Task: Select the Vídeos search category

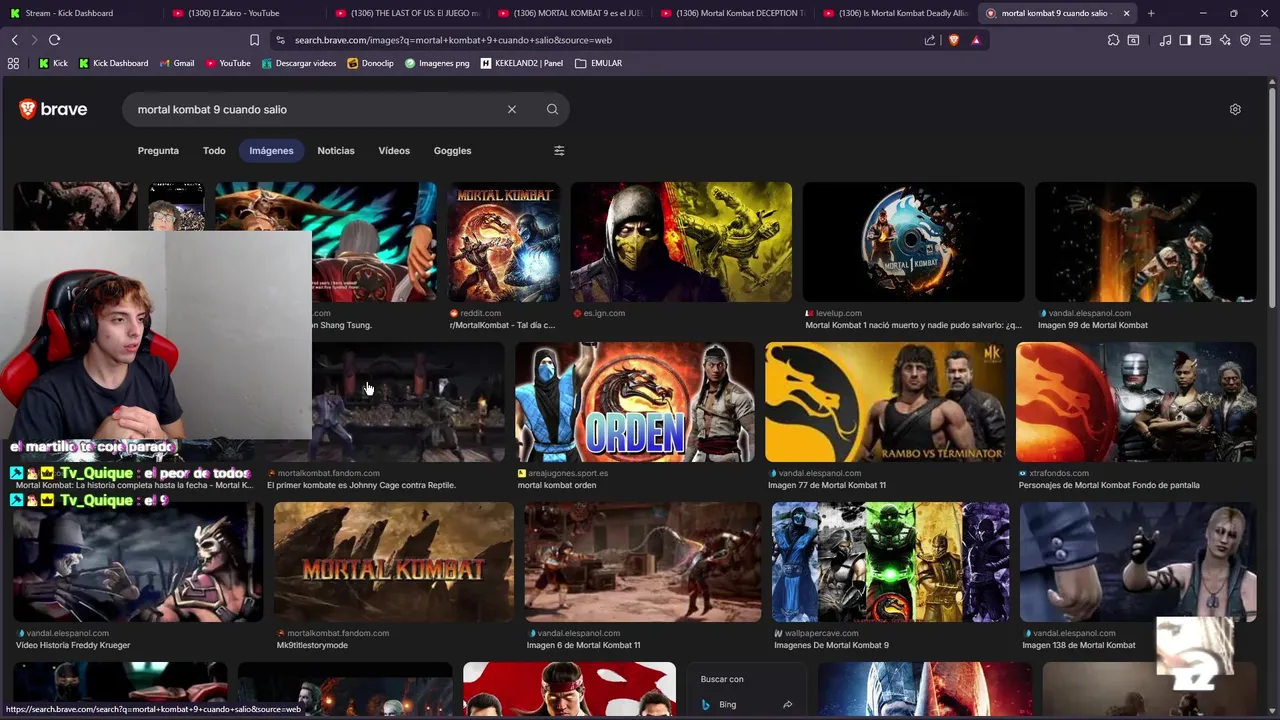Action: tap(394, 151)
